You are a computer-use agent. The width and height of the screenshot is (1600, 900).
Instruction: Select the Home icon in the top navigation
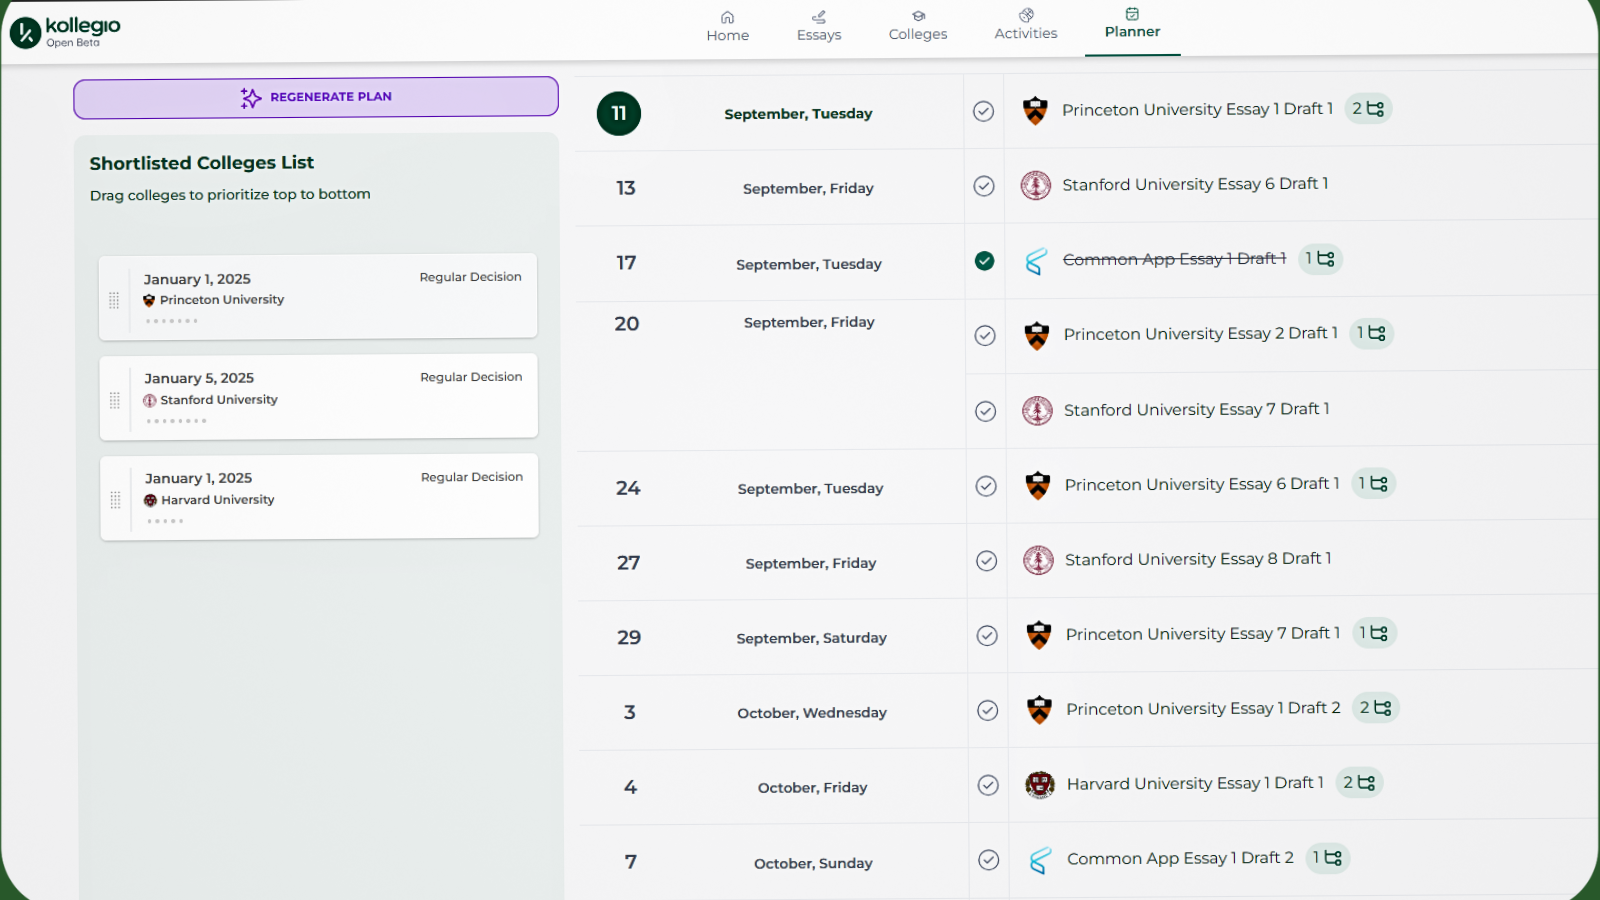pyautogui.click(x=727, y=17)
